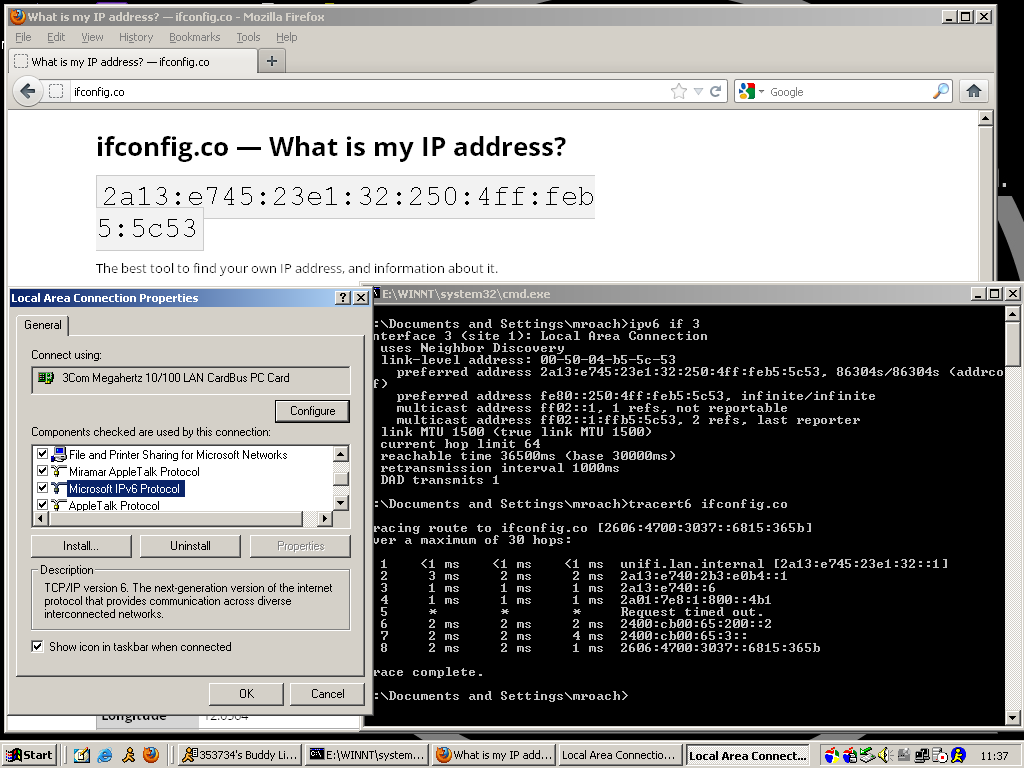The width and height of the screenshot is (1024, 768).
Task: Uncheck Microsoft IPv6 Protocol component
Action: click(x=42, y=489)
